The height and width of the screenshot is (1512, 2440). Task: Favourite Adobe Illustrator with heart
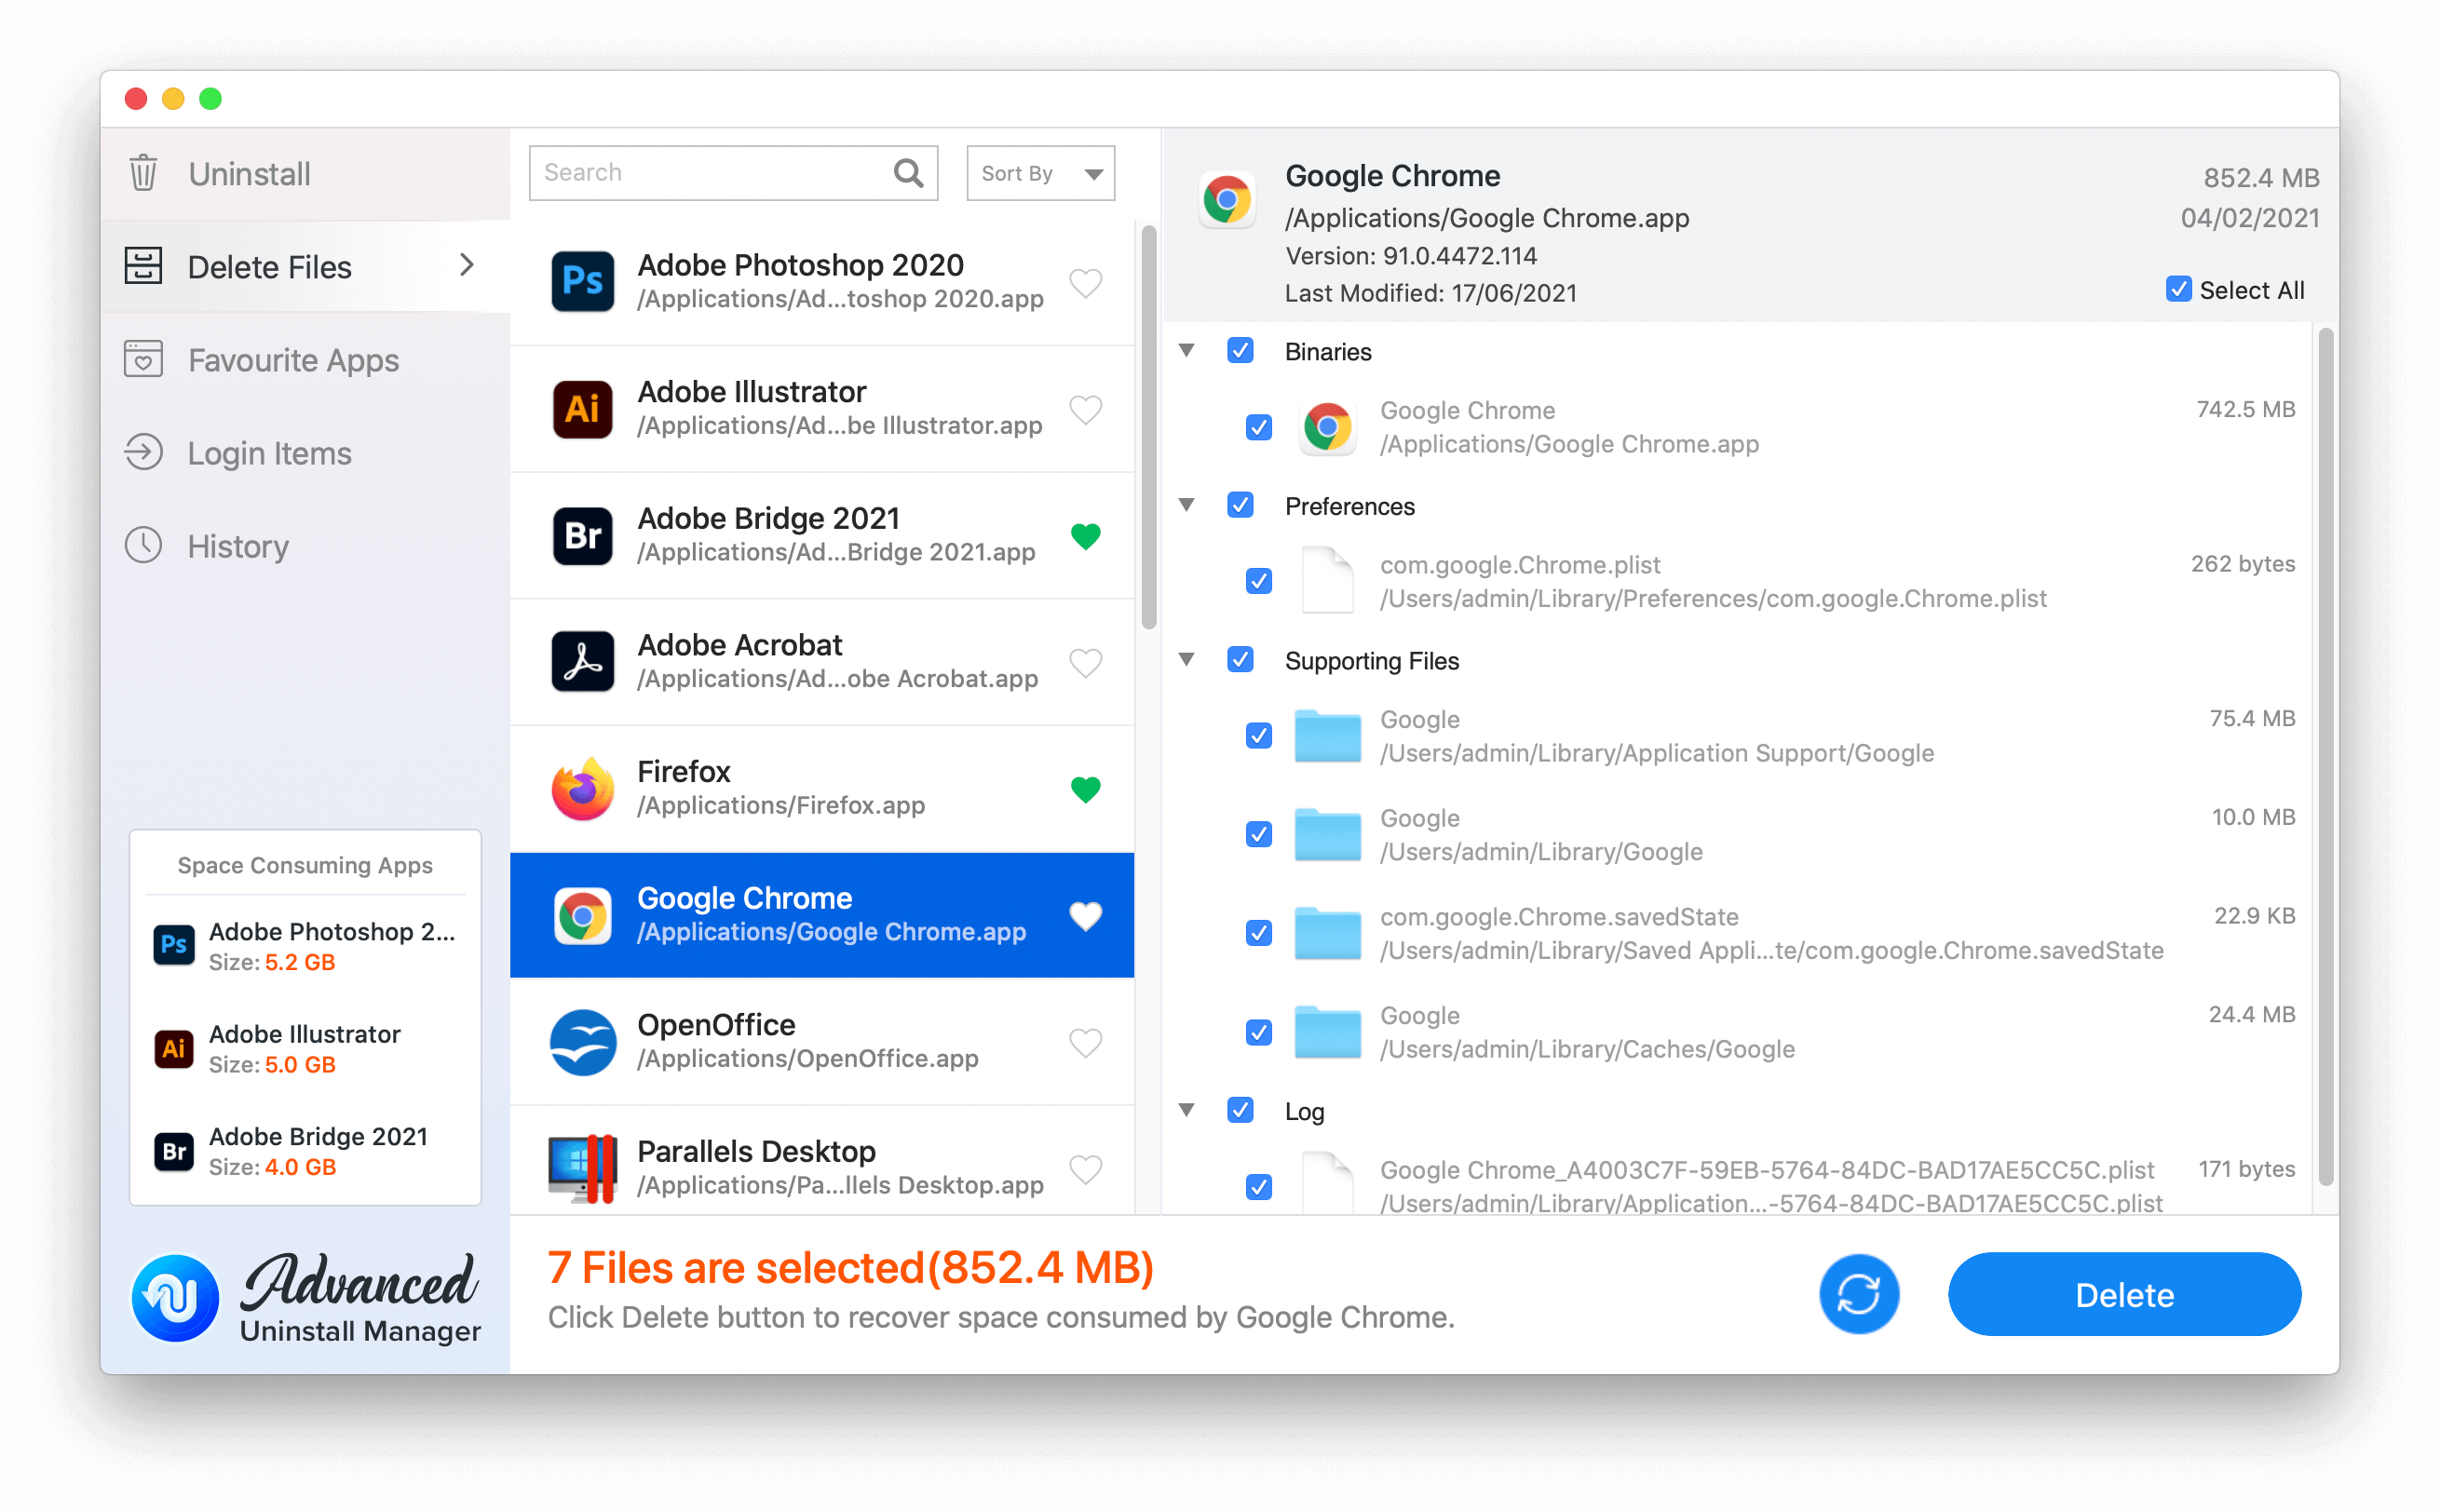point(1085,409)
